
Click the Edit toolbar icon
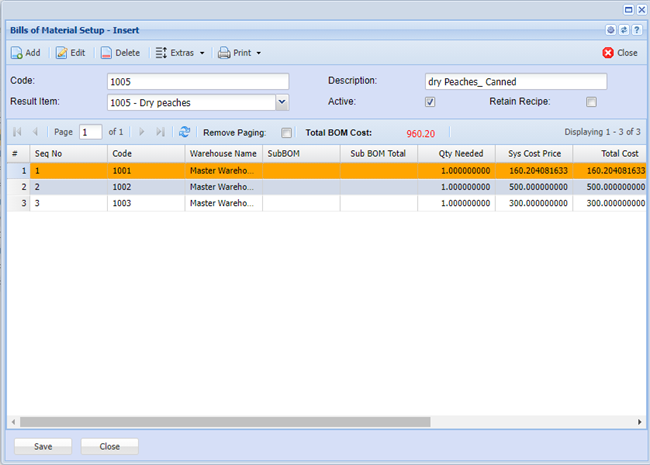(x=62, y=53)
